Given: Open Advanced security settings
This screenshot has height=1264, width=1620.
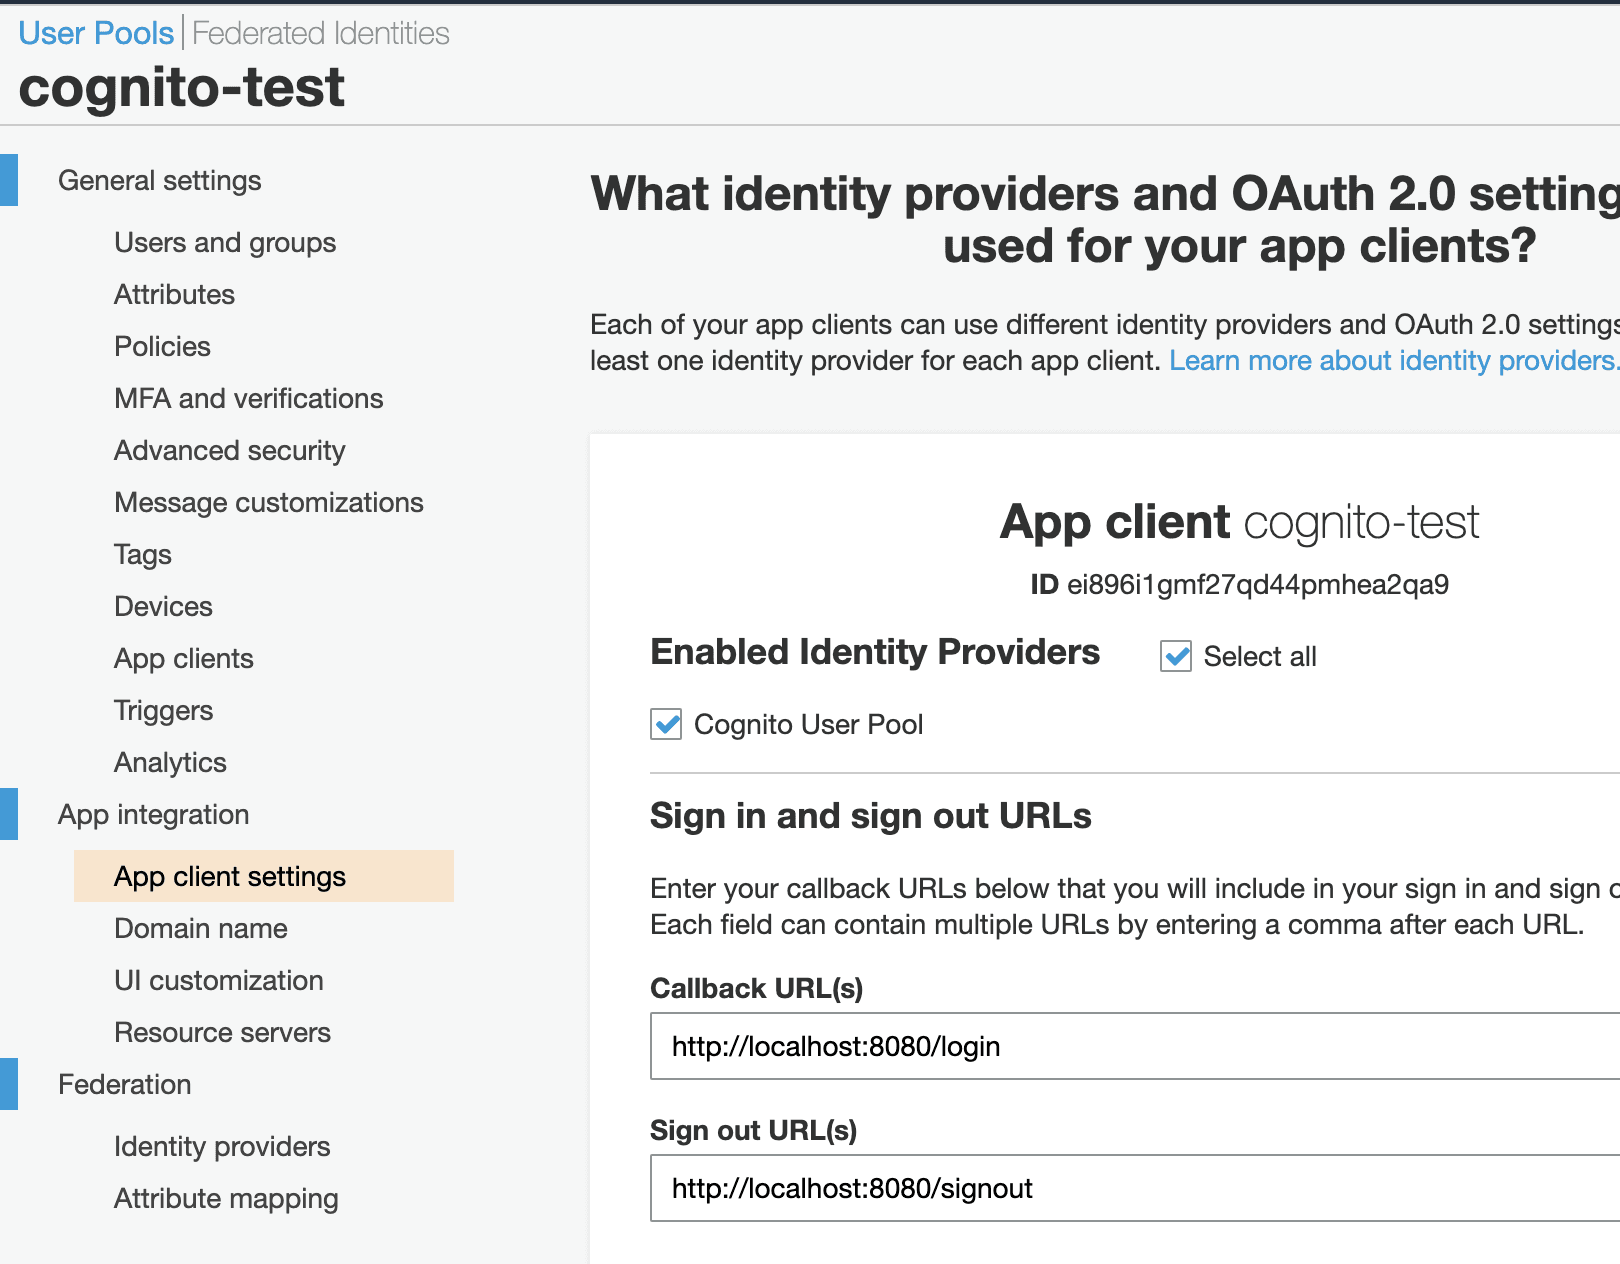Looking at the screenshot, I should (230, 450).
